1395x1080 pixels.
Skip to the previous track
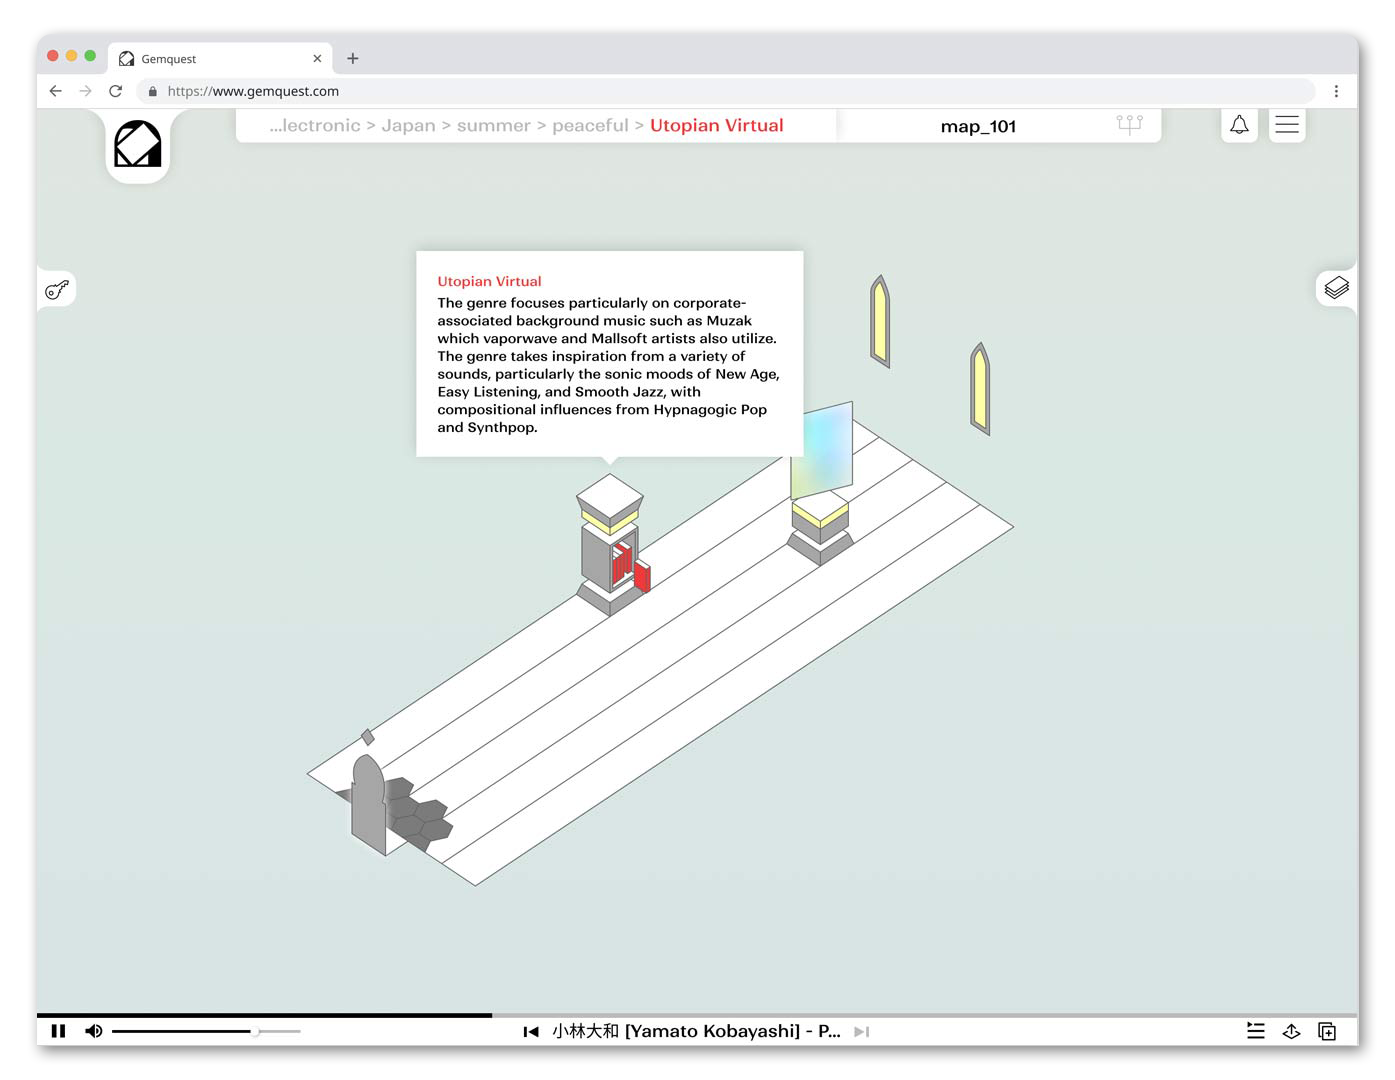point(531,1032)
